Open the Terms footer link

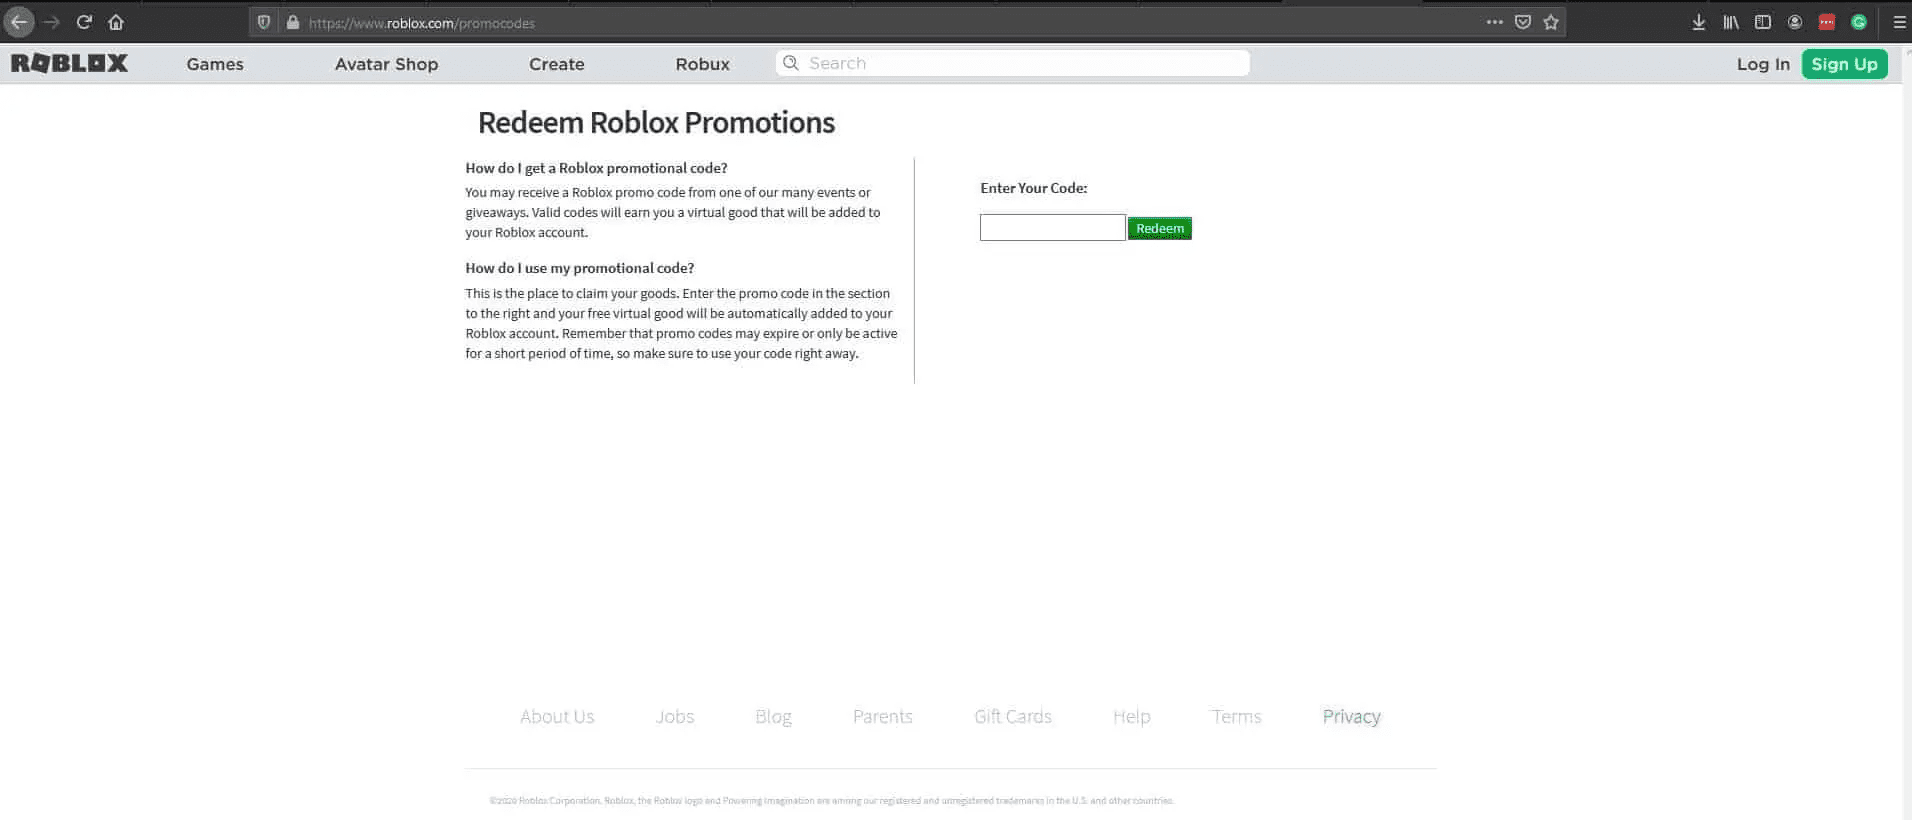[1237, 717]
